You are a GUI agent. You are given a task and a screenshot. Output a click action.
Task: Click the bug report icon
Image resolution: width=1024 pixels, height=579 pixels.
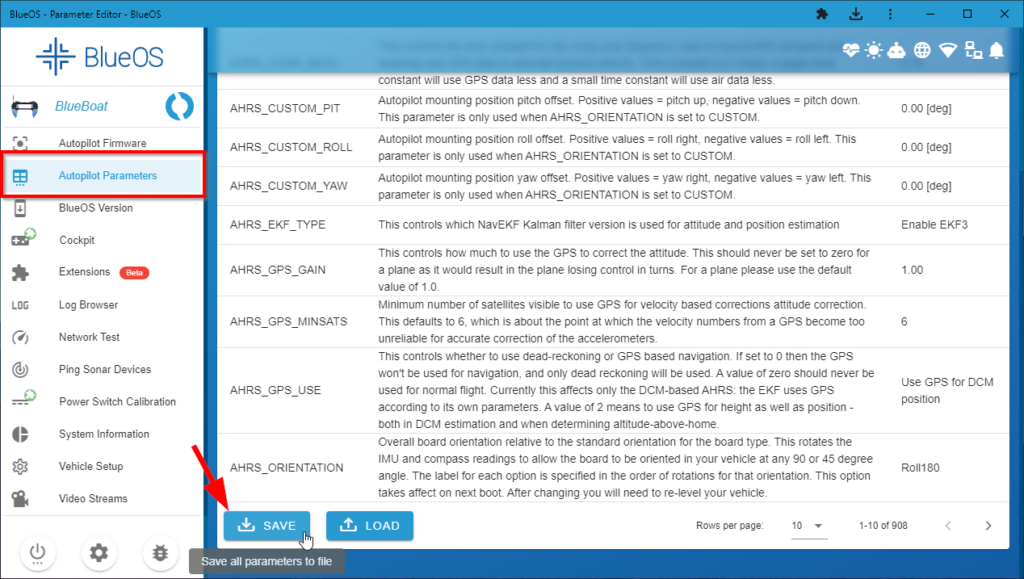[x=160, y=551]
